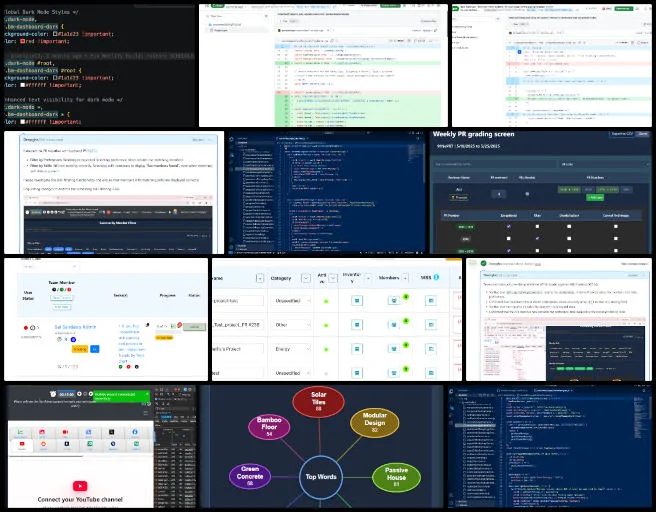Click project name field in Other category row
Image resolution: width=656 pixels, height=512 pixels.
point(238,325)
